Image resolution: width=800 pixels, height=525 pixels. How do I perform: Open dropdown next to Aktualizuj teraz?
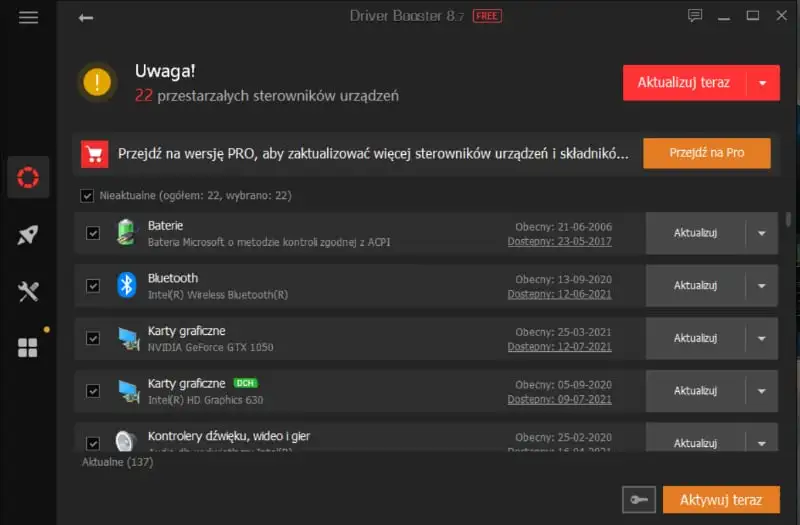click(x=763, y=83)
